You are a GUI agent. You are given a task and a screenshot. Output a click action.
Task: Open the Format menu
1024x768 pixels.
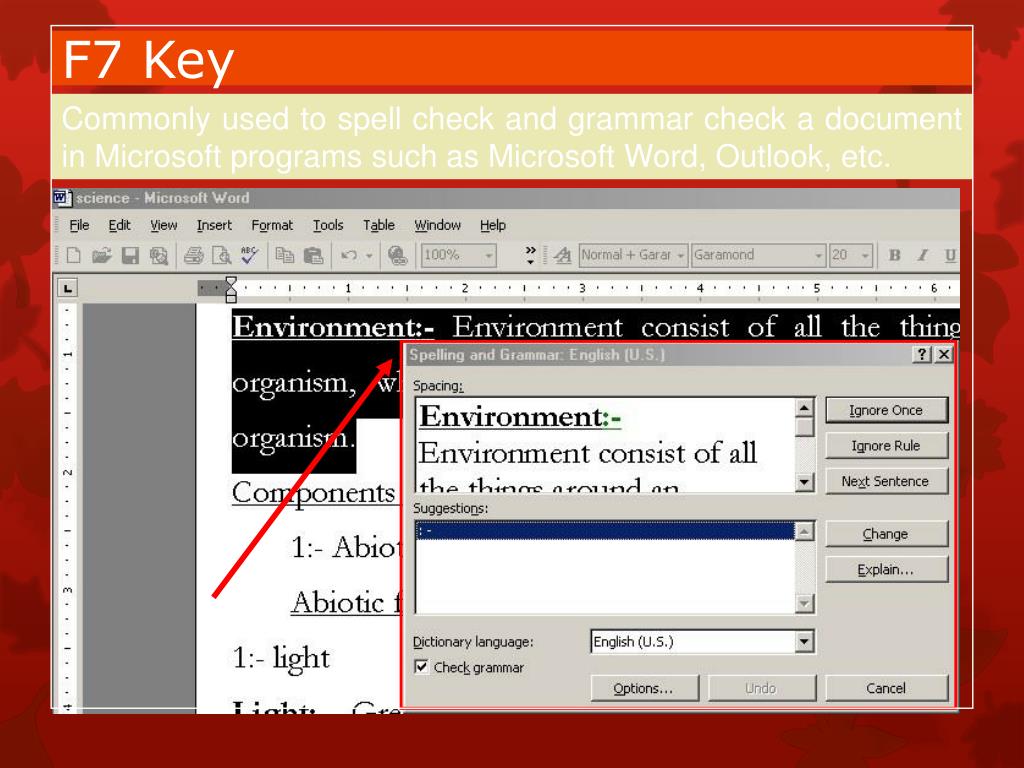tap(272, 225)
